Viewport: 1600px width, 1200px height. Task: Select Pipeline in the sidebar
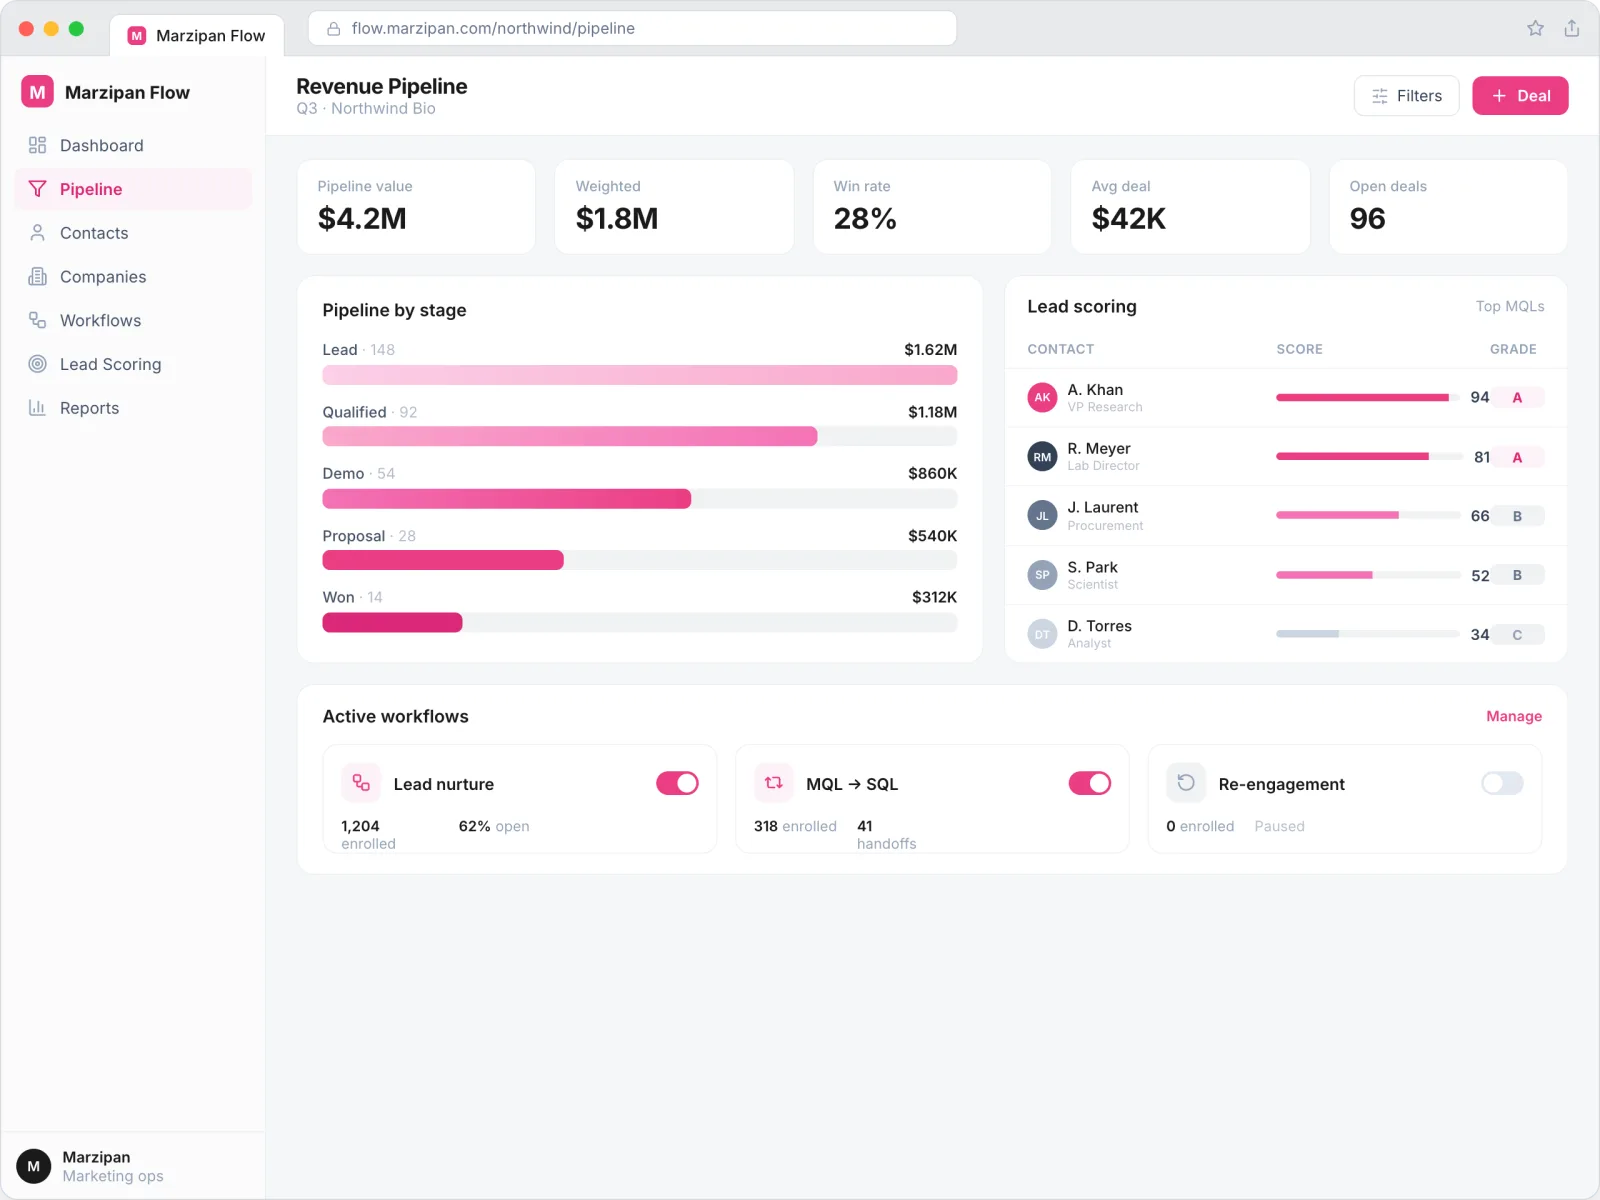[x=133, y=189]
